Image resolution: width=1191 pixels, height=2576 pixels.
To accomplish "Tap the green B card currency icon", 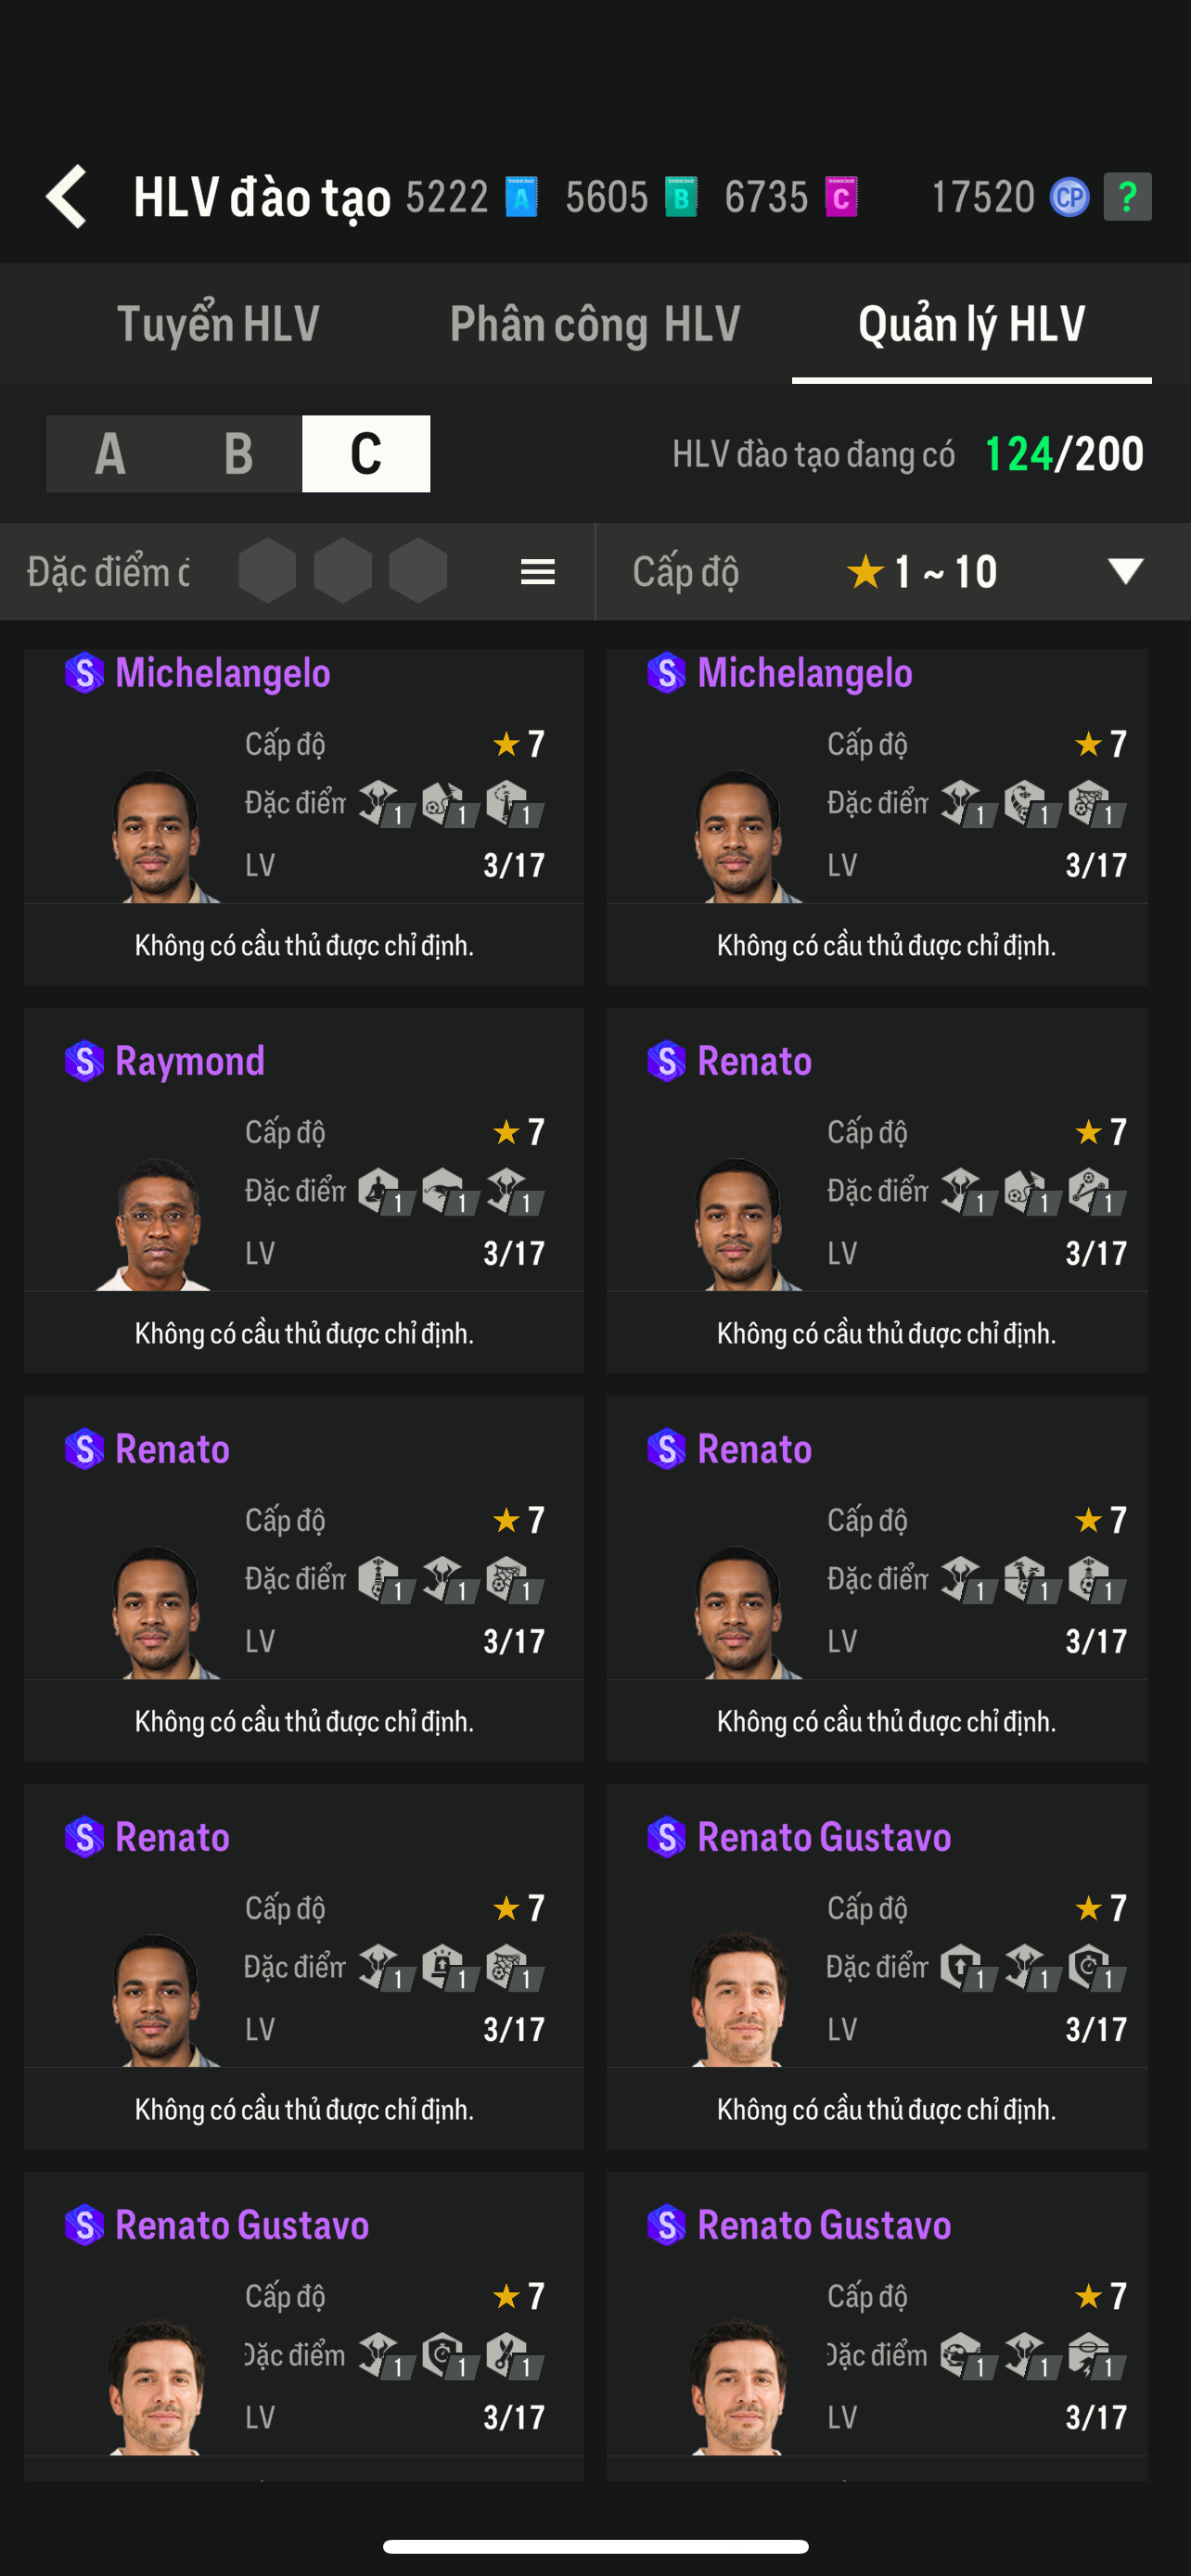I will pos(681,197).
